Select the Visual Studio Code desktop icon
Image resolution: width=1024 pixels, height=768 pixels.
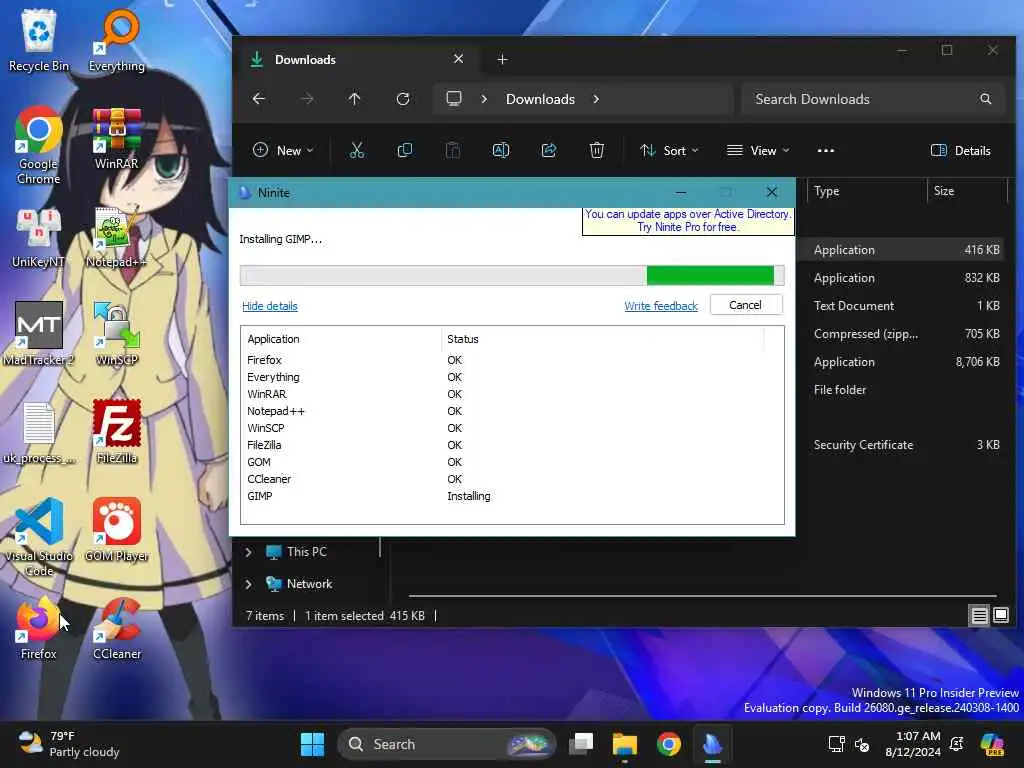pyautogui.click(x=39, y=537)
